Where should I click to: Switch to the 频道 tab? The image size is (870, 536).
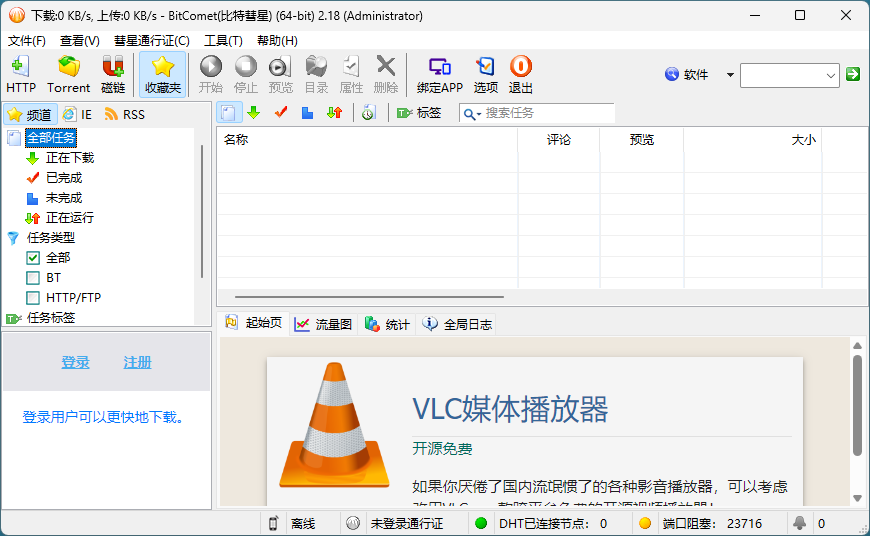(31, 115)
